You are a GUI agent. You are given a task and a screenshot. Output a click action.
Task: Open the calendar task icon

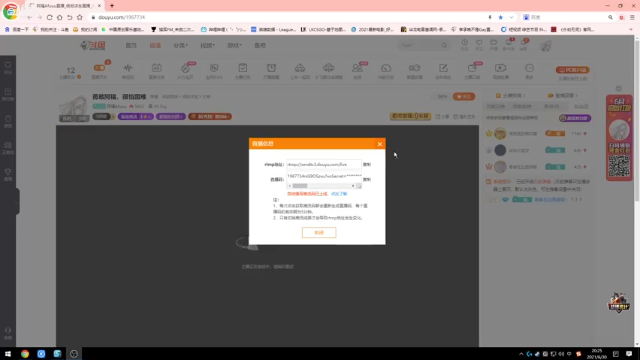pos(156,68)
